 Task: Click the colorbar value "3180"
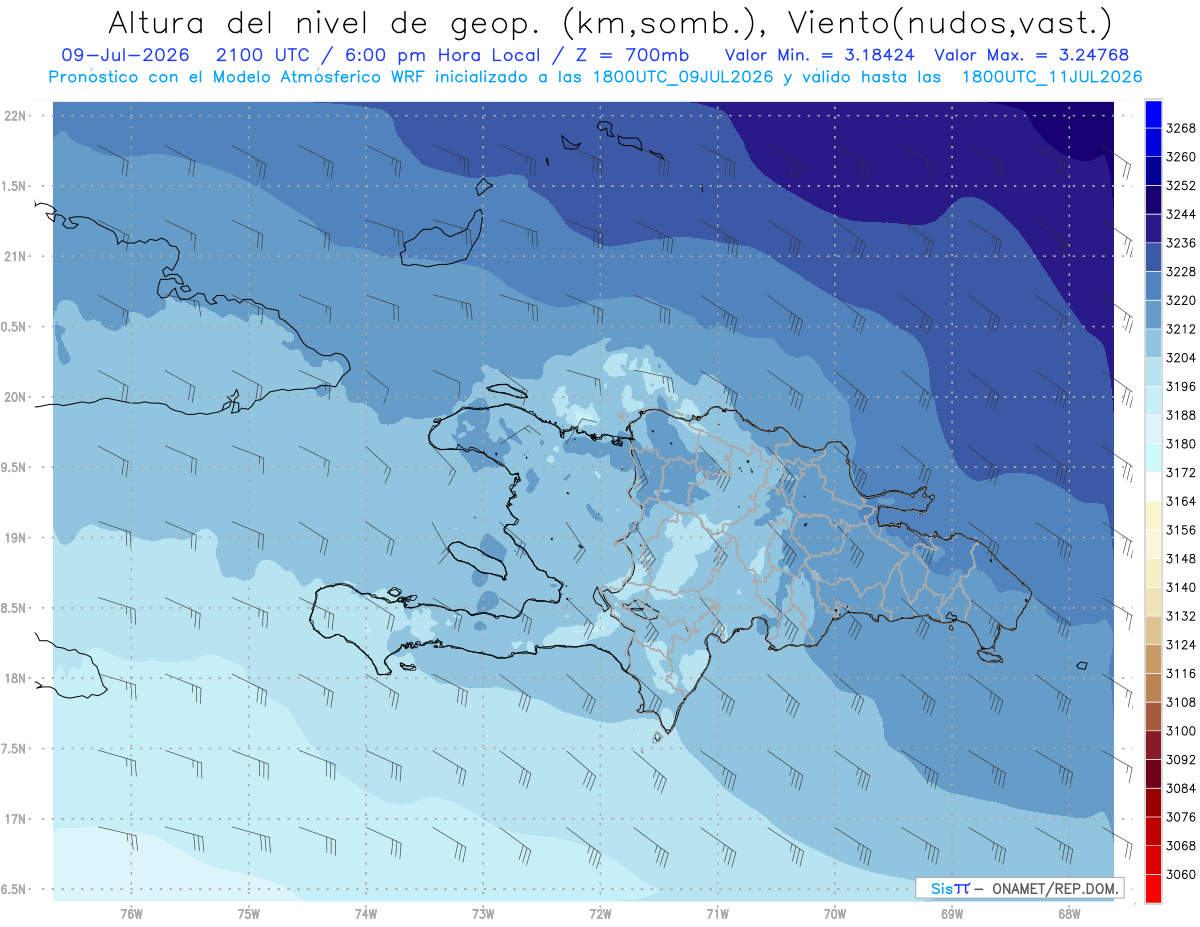(1180, 444)
